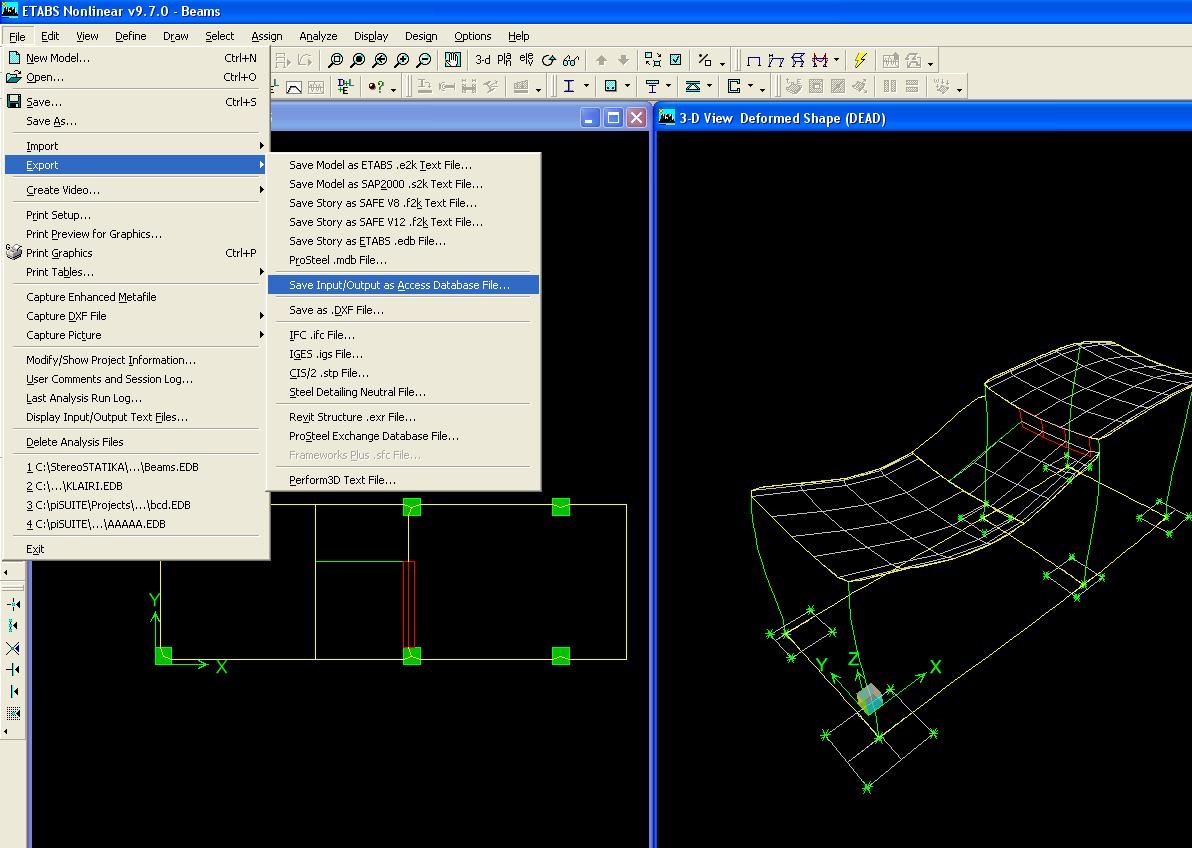Image resolution: width=1192 pixels, height=848 pixels.
Task: Expand the Capture Picture submenu
Action: click(137, 335)
